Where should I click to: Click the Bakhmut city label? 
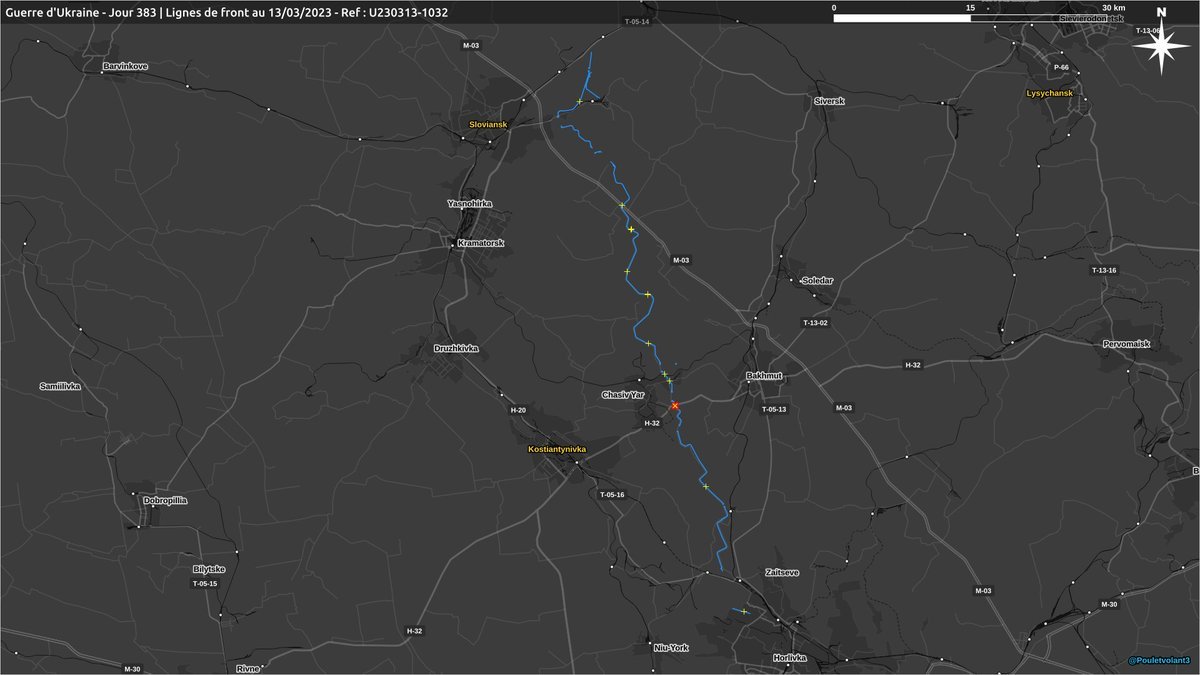click(763, 376)
